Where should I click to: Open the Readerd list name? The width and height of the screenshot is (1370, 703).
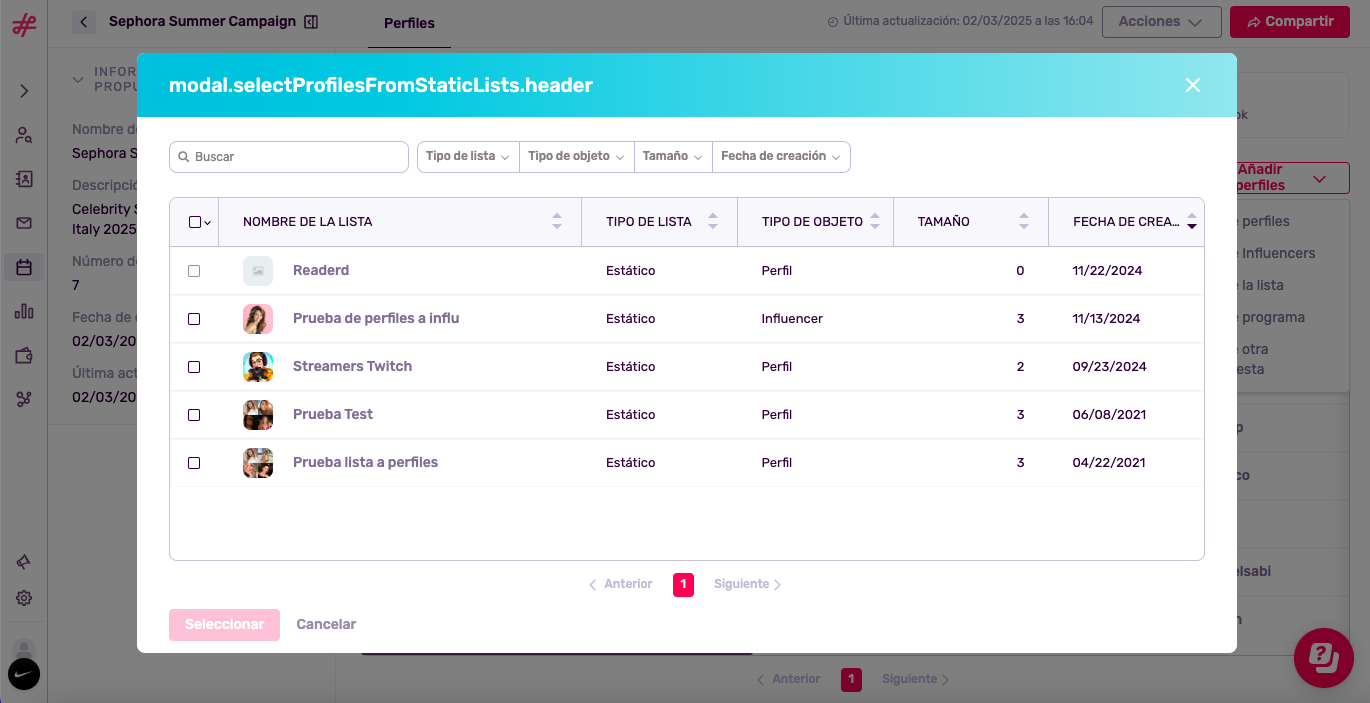pyautogui.click(x=321, y=271)
